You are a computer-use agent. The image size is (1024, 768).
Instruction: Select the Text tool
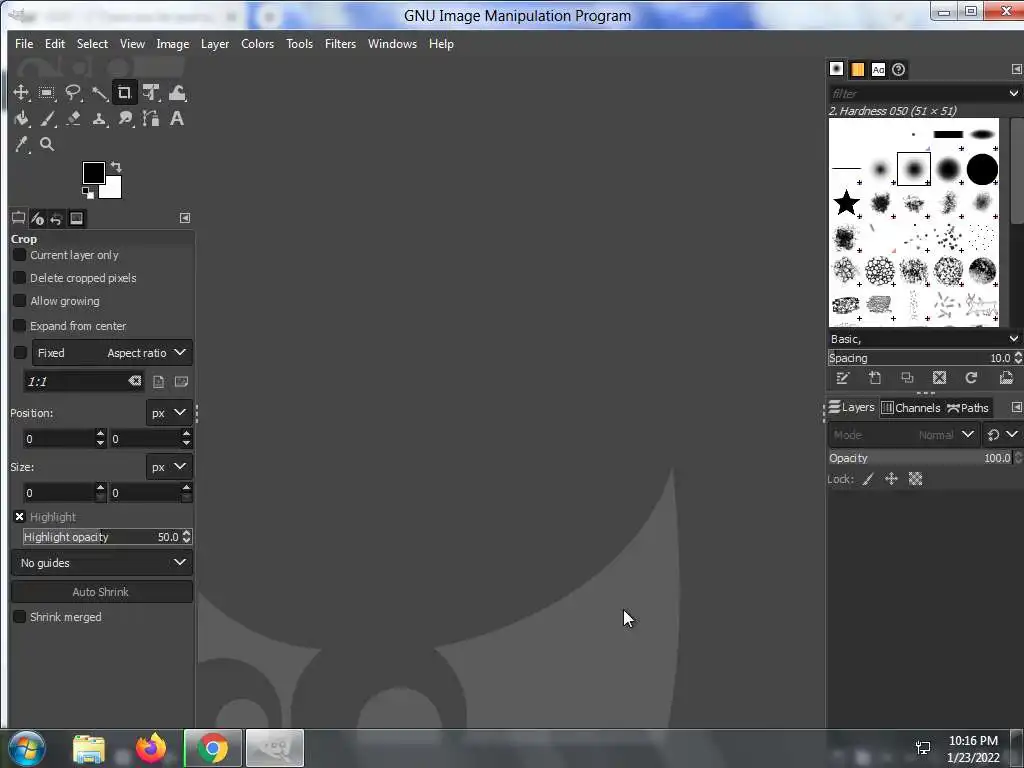176,118
